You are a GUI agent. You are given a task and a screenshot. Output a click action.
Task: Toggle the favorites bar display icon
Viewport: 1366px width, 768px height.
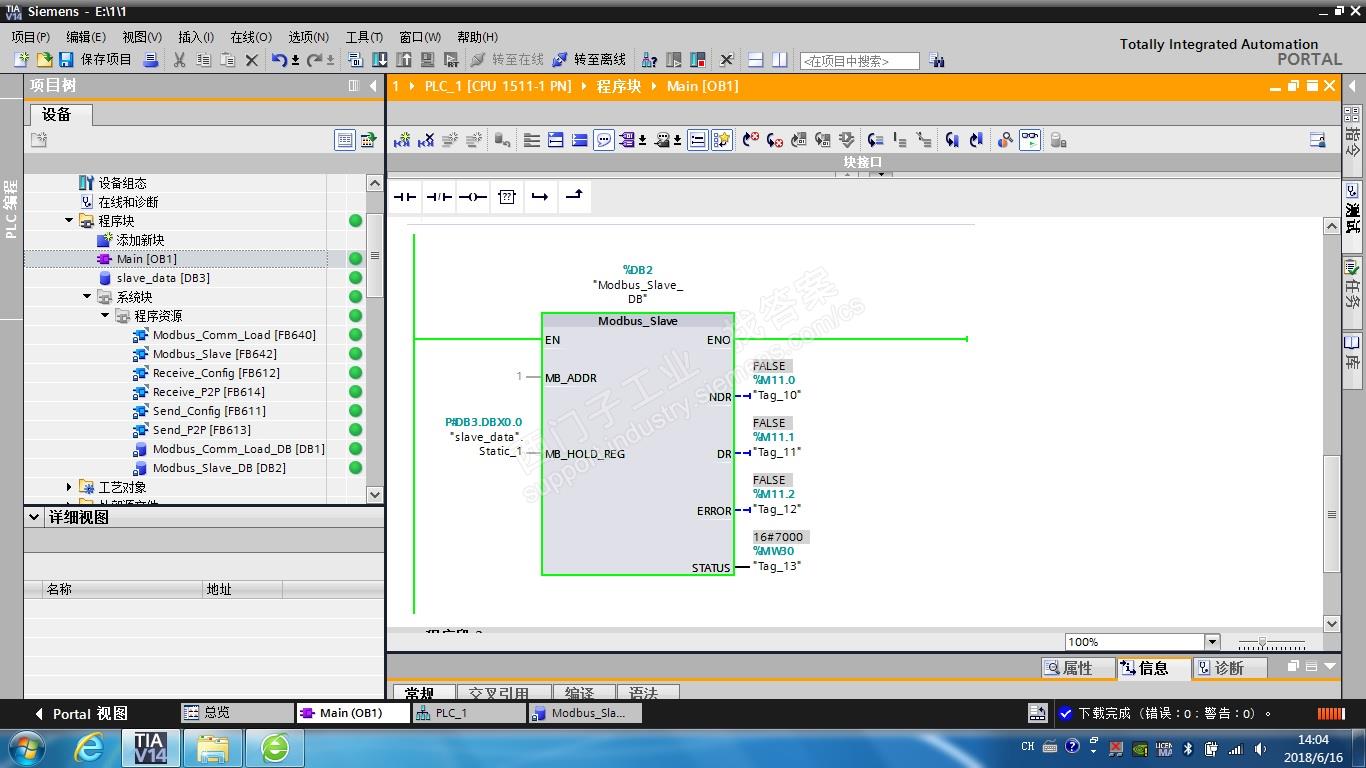coord(722,140)
